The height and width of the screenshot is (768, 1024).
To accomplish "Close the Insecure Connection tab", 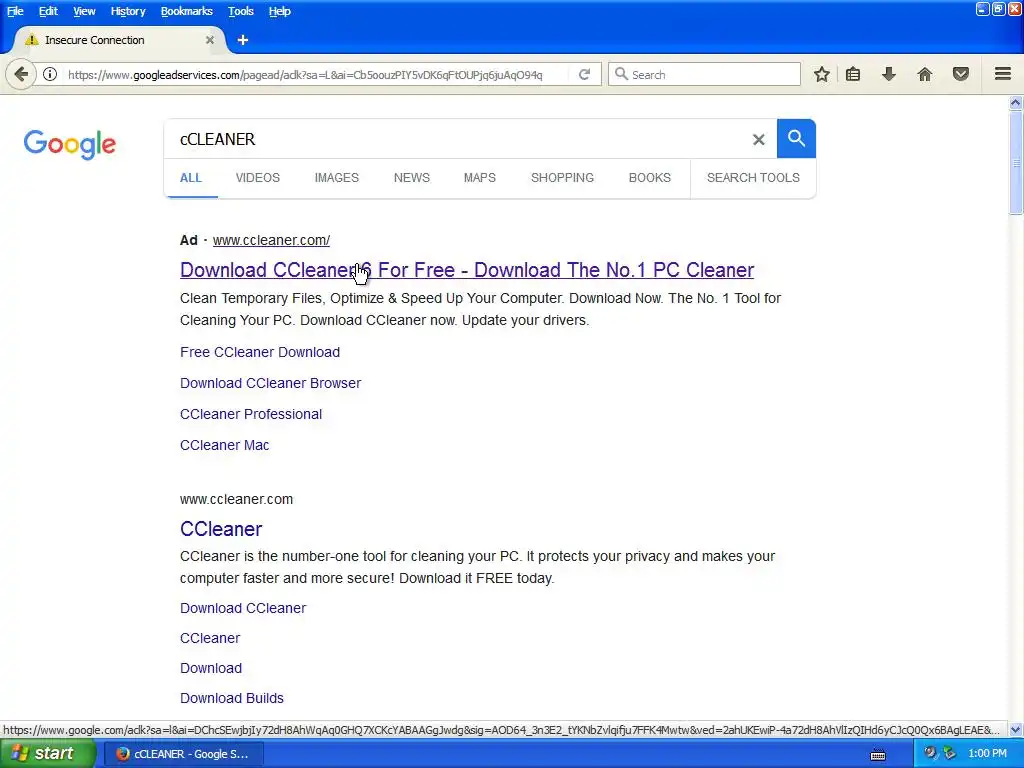I will [x=210, y=40].
